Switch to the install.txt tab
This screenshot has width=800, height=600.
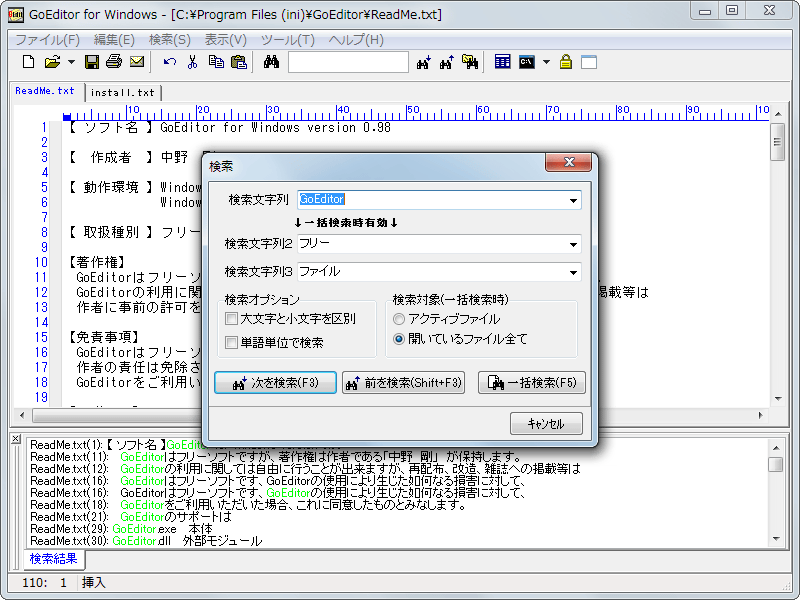pyautogui.click(x=122, y=92)
